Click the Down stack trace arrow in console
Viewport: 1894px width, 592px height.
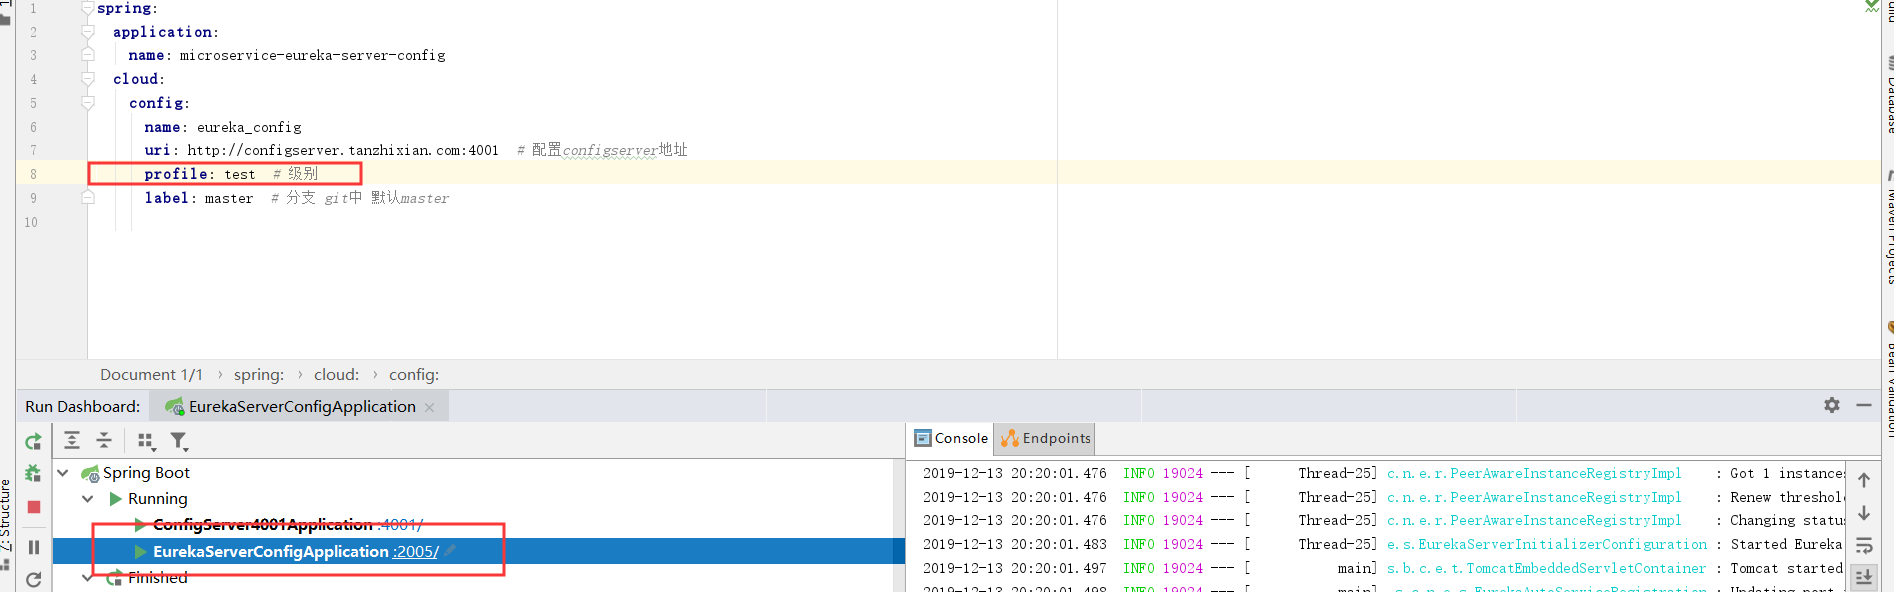(x=1864, y=513)
